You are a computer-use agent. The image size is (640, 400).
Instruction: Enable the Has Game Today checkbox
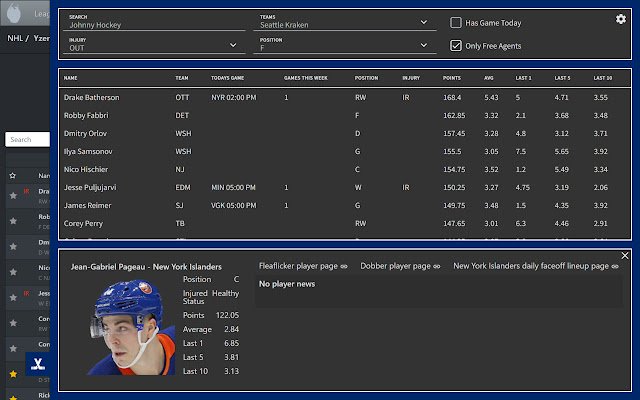point(456,22)
